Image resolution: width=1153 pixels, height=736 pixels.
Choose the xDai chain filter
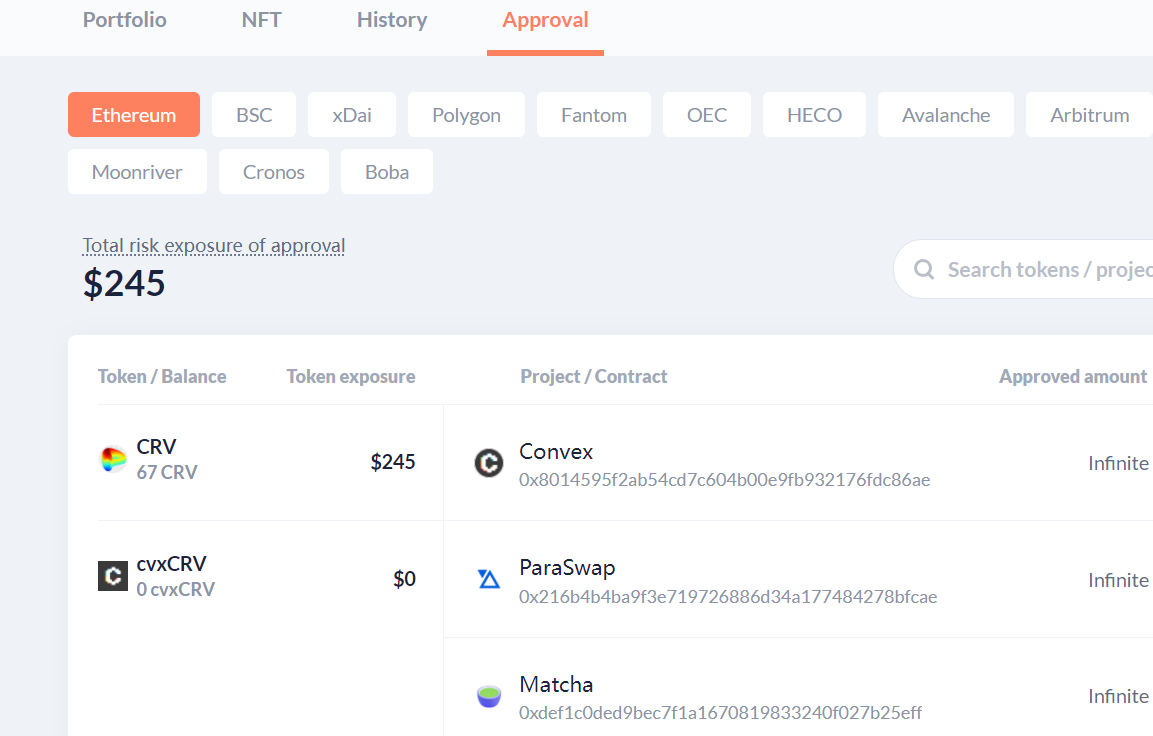pos(351,115)
